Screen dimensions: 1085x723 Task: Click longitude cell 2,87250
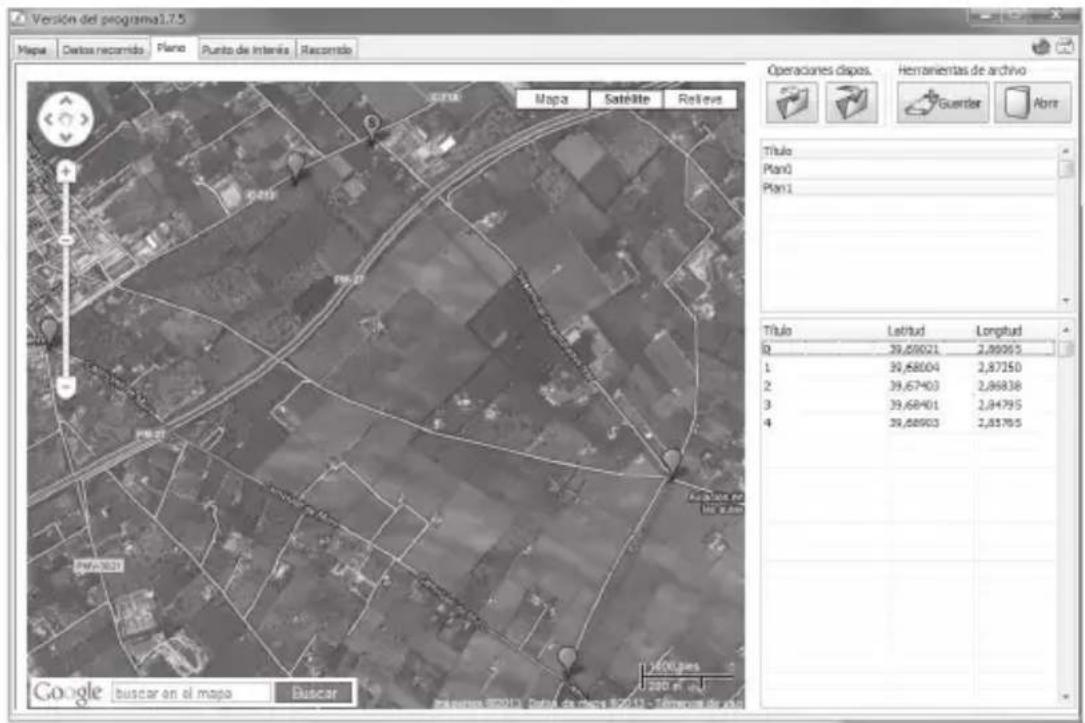pyautogui.click(x=999, y=367)
